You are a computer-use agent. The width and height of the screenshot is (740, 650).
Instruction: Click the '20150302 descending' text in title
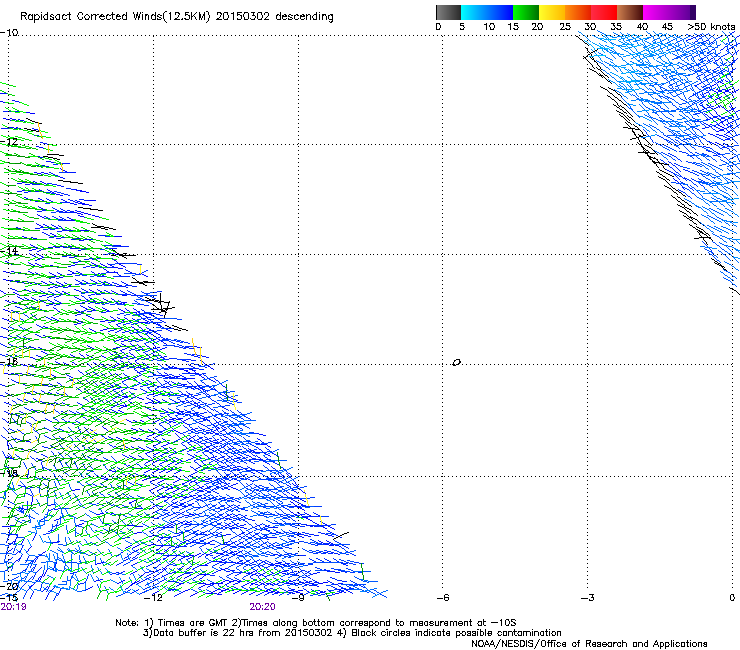[275, 17]
